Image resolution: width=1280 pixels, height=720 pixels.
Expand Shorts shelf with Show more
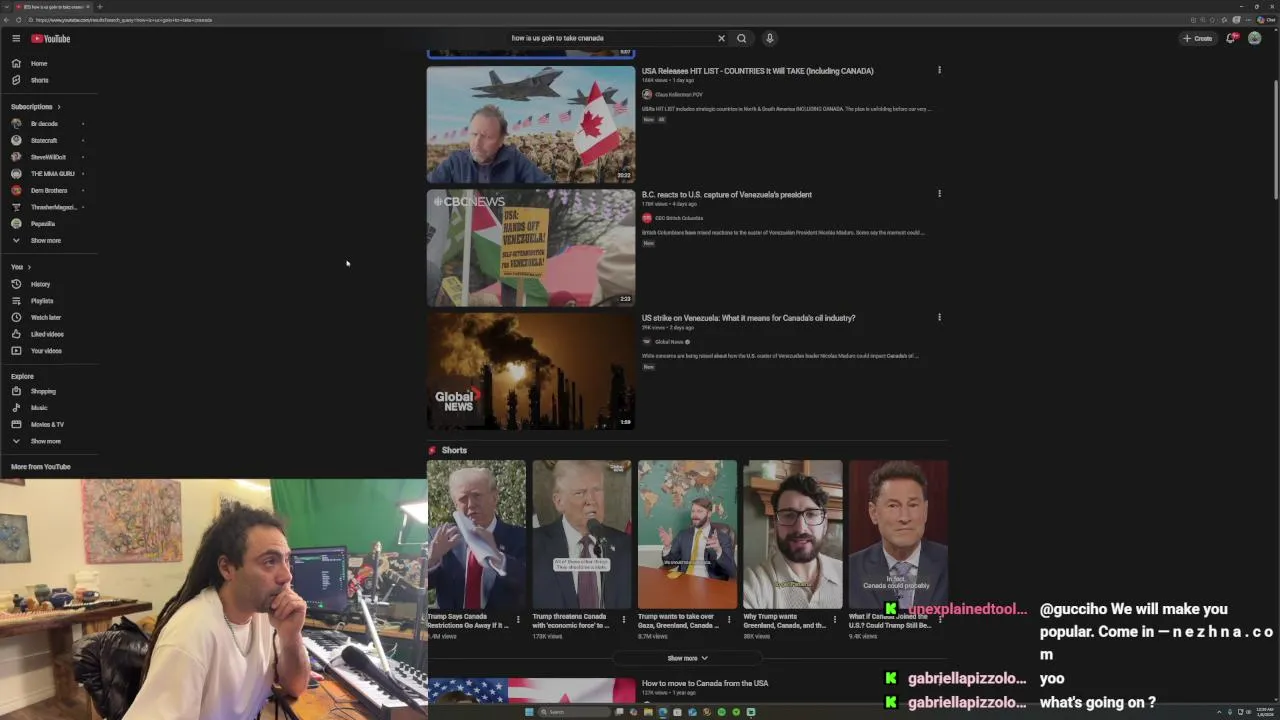[x=687, y=658]
